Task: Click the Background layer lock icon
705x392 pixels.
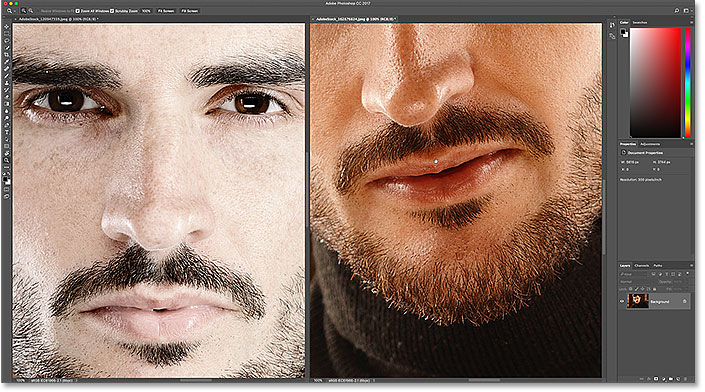Action: pyautogui.click(x=684, y=301)
